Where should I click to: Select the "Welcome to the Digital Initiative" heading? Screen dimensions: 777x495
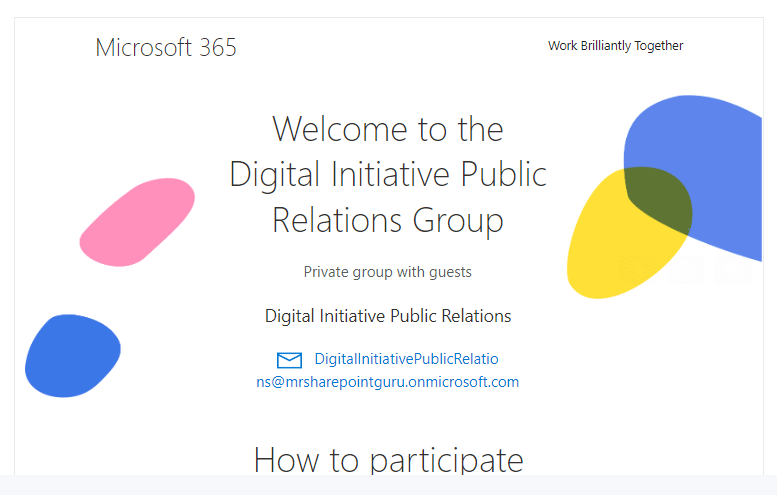pyautogui.click(x=388, y=174)
